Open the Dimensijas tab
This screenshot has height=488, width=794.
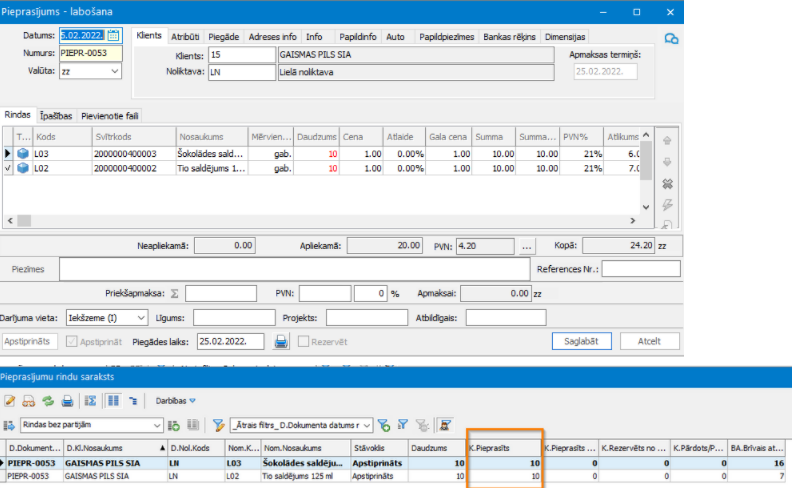tap(565, 36)
